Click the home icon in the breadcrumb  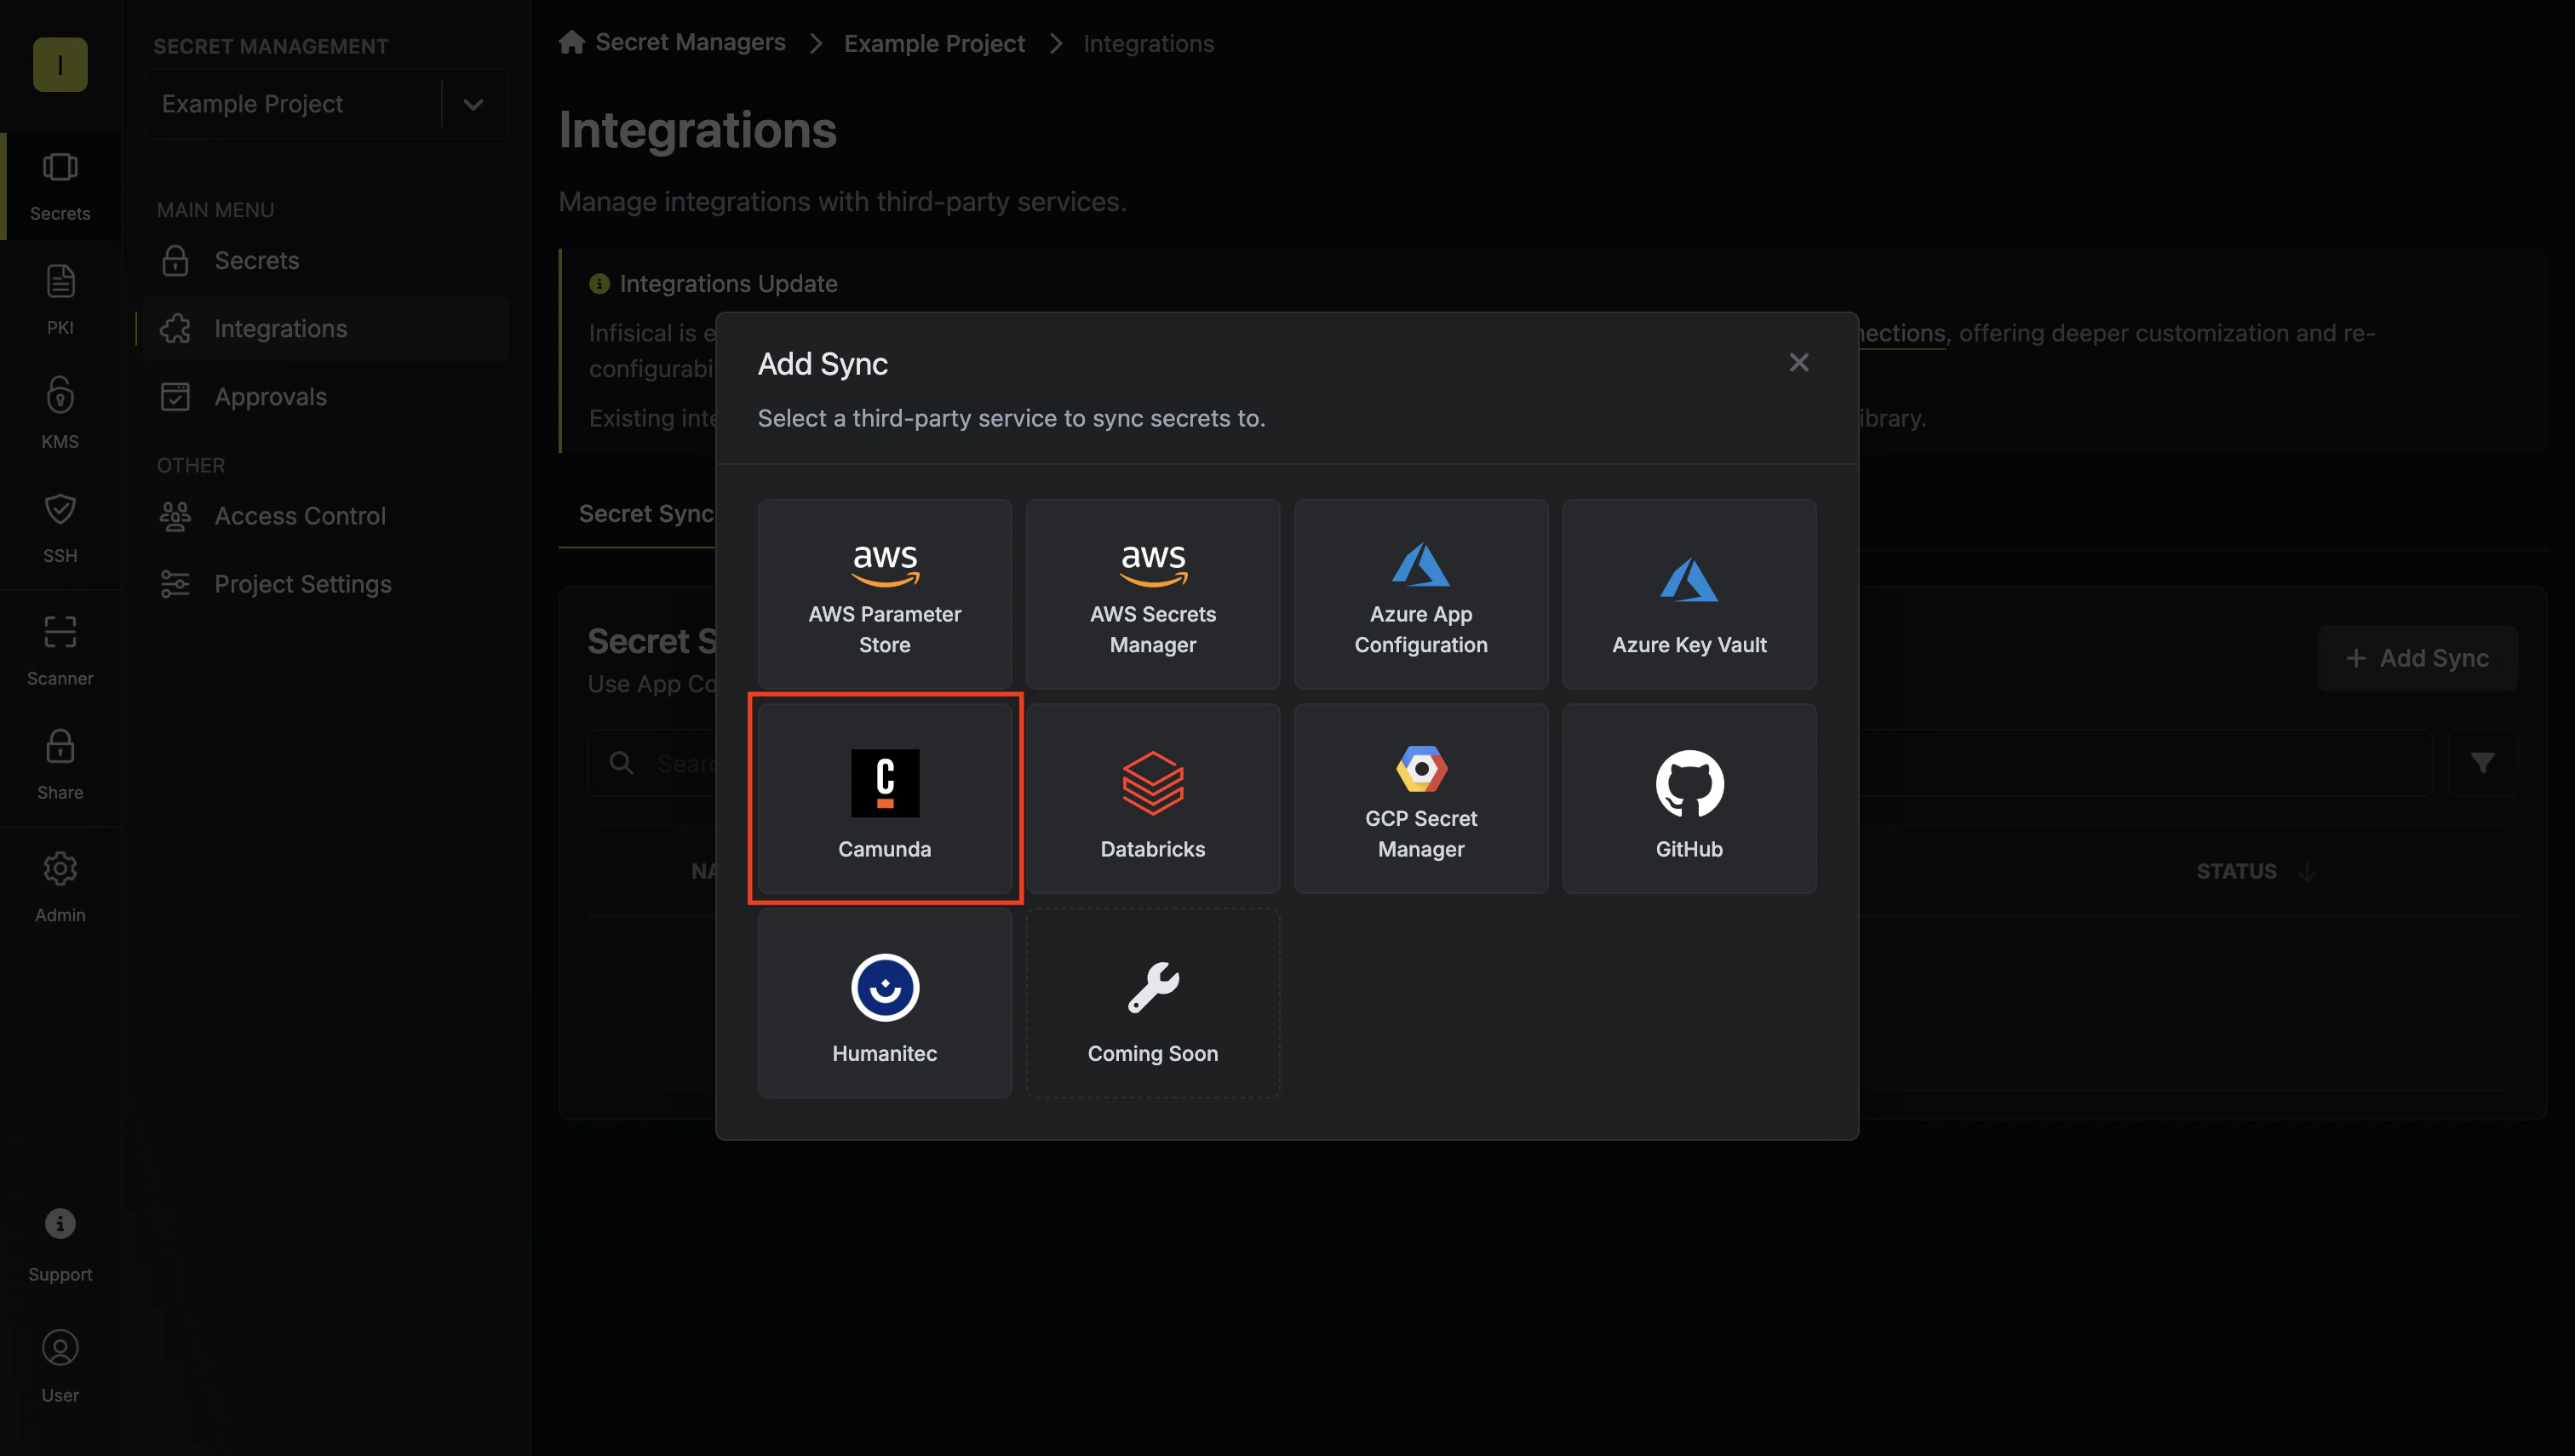tap(572, 42)
